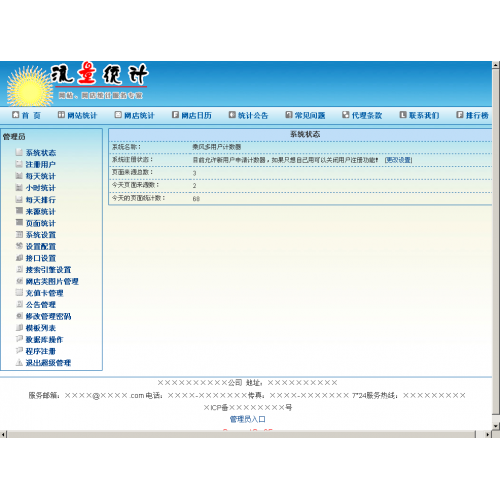Open the 模板列表 sidebar link
Viewport: 500px width, 500px height.
41,328
